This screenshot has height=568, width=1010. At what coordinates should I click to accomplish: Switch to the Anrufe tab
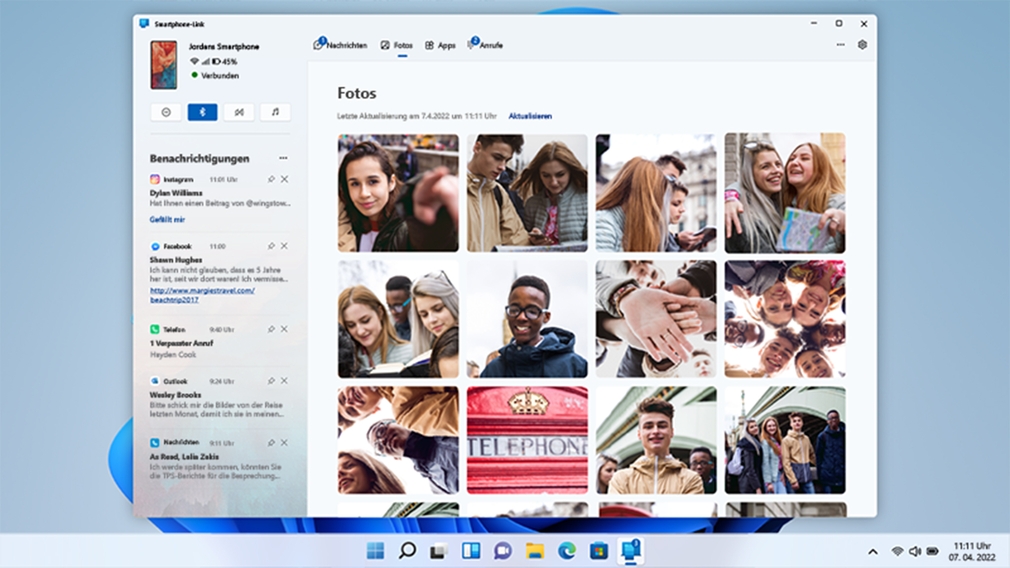click(x=486, y=45)
